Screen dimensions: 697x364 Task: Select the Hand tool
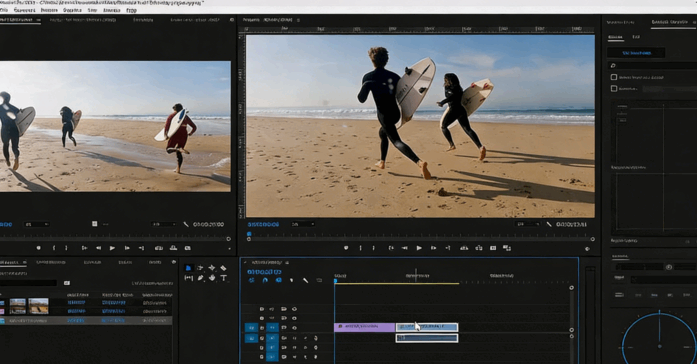212,278
